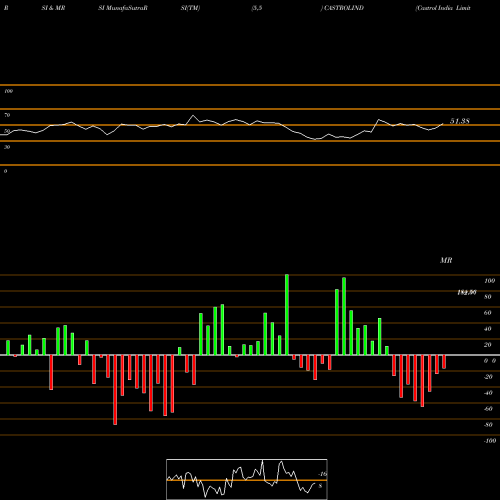Viewport: 500px width, 500px height.
Task: Click the rightmost red MR bar
Action: [x=444, y=362]
